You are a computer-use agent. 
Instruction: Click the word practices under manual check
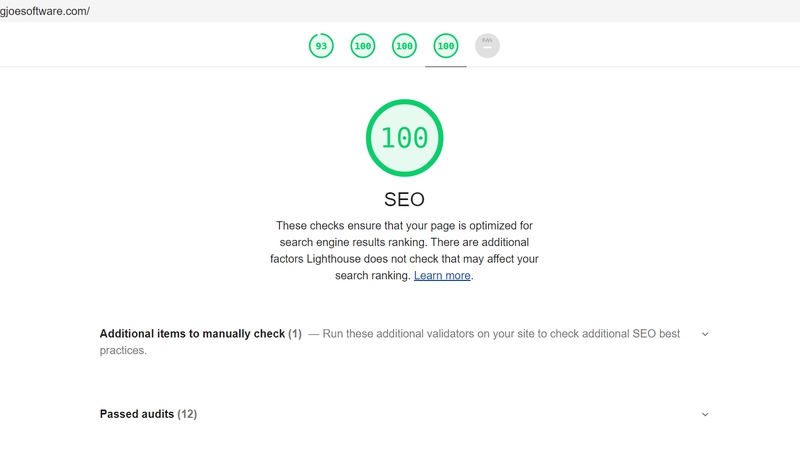pos(123,351)
